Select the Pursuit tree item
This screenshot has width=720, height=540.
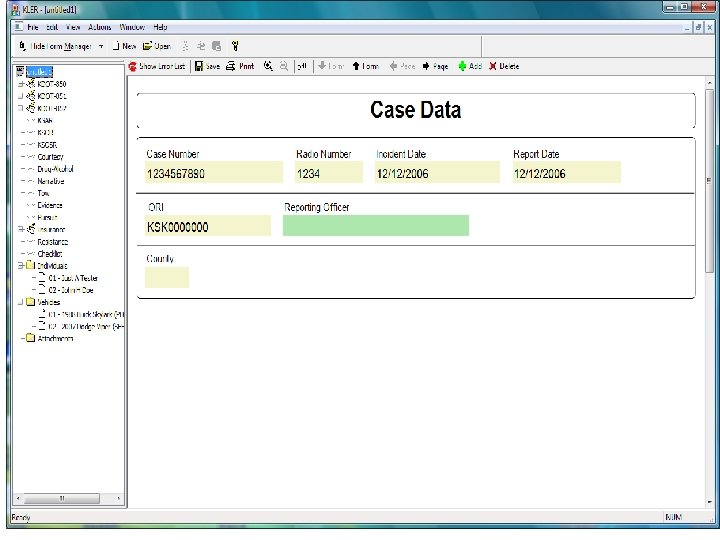click(47, 217)
